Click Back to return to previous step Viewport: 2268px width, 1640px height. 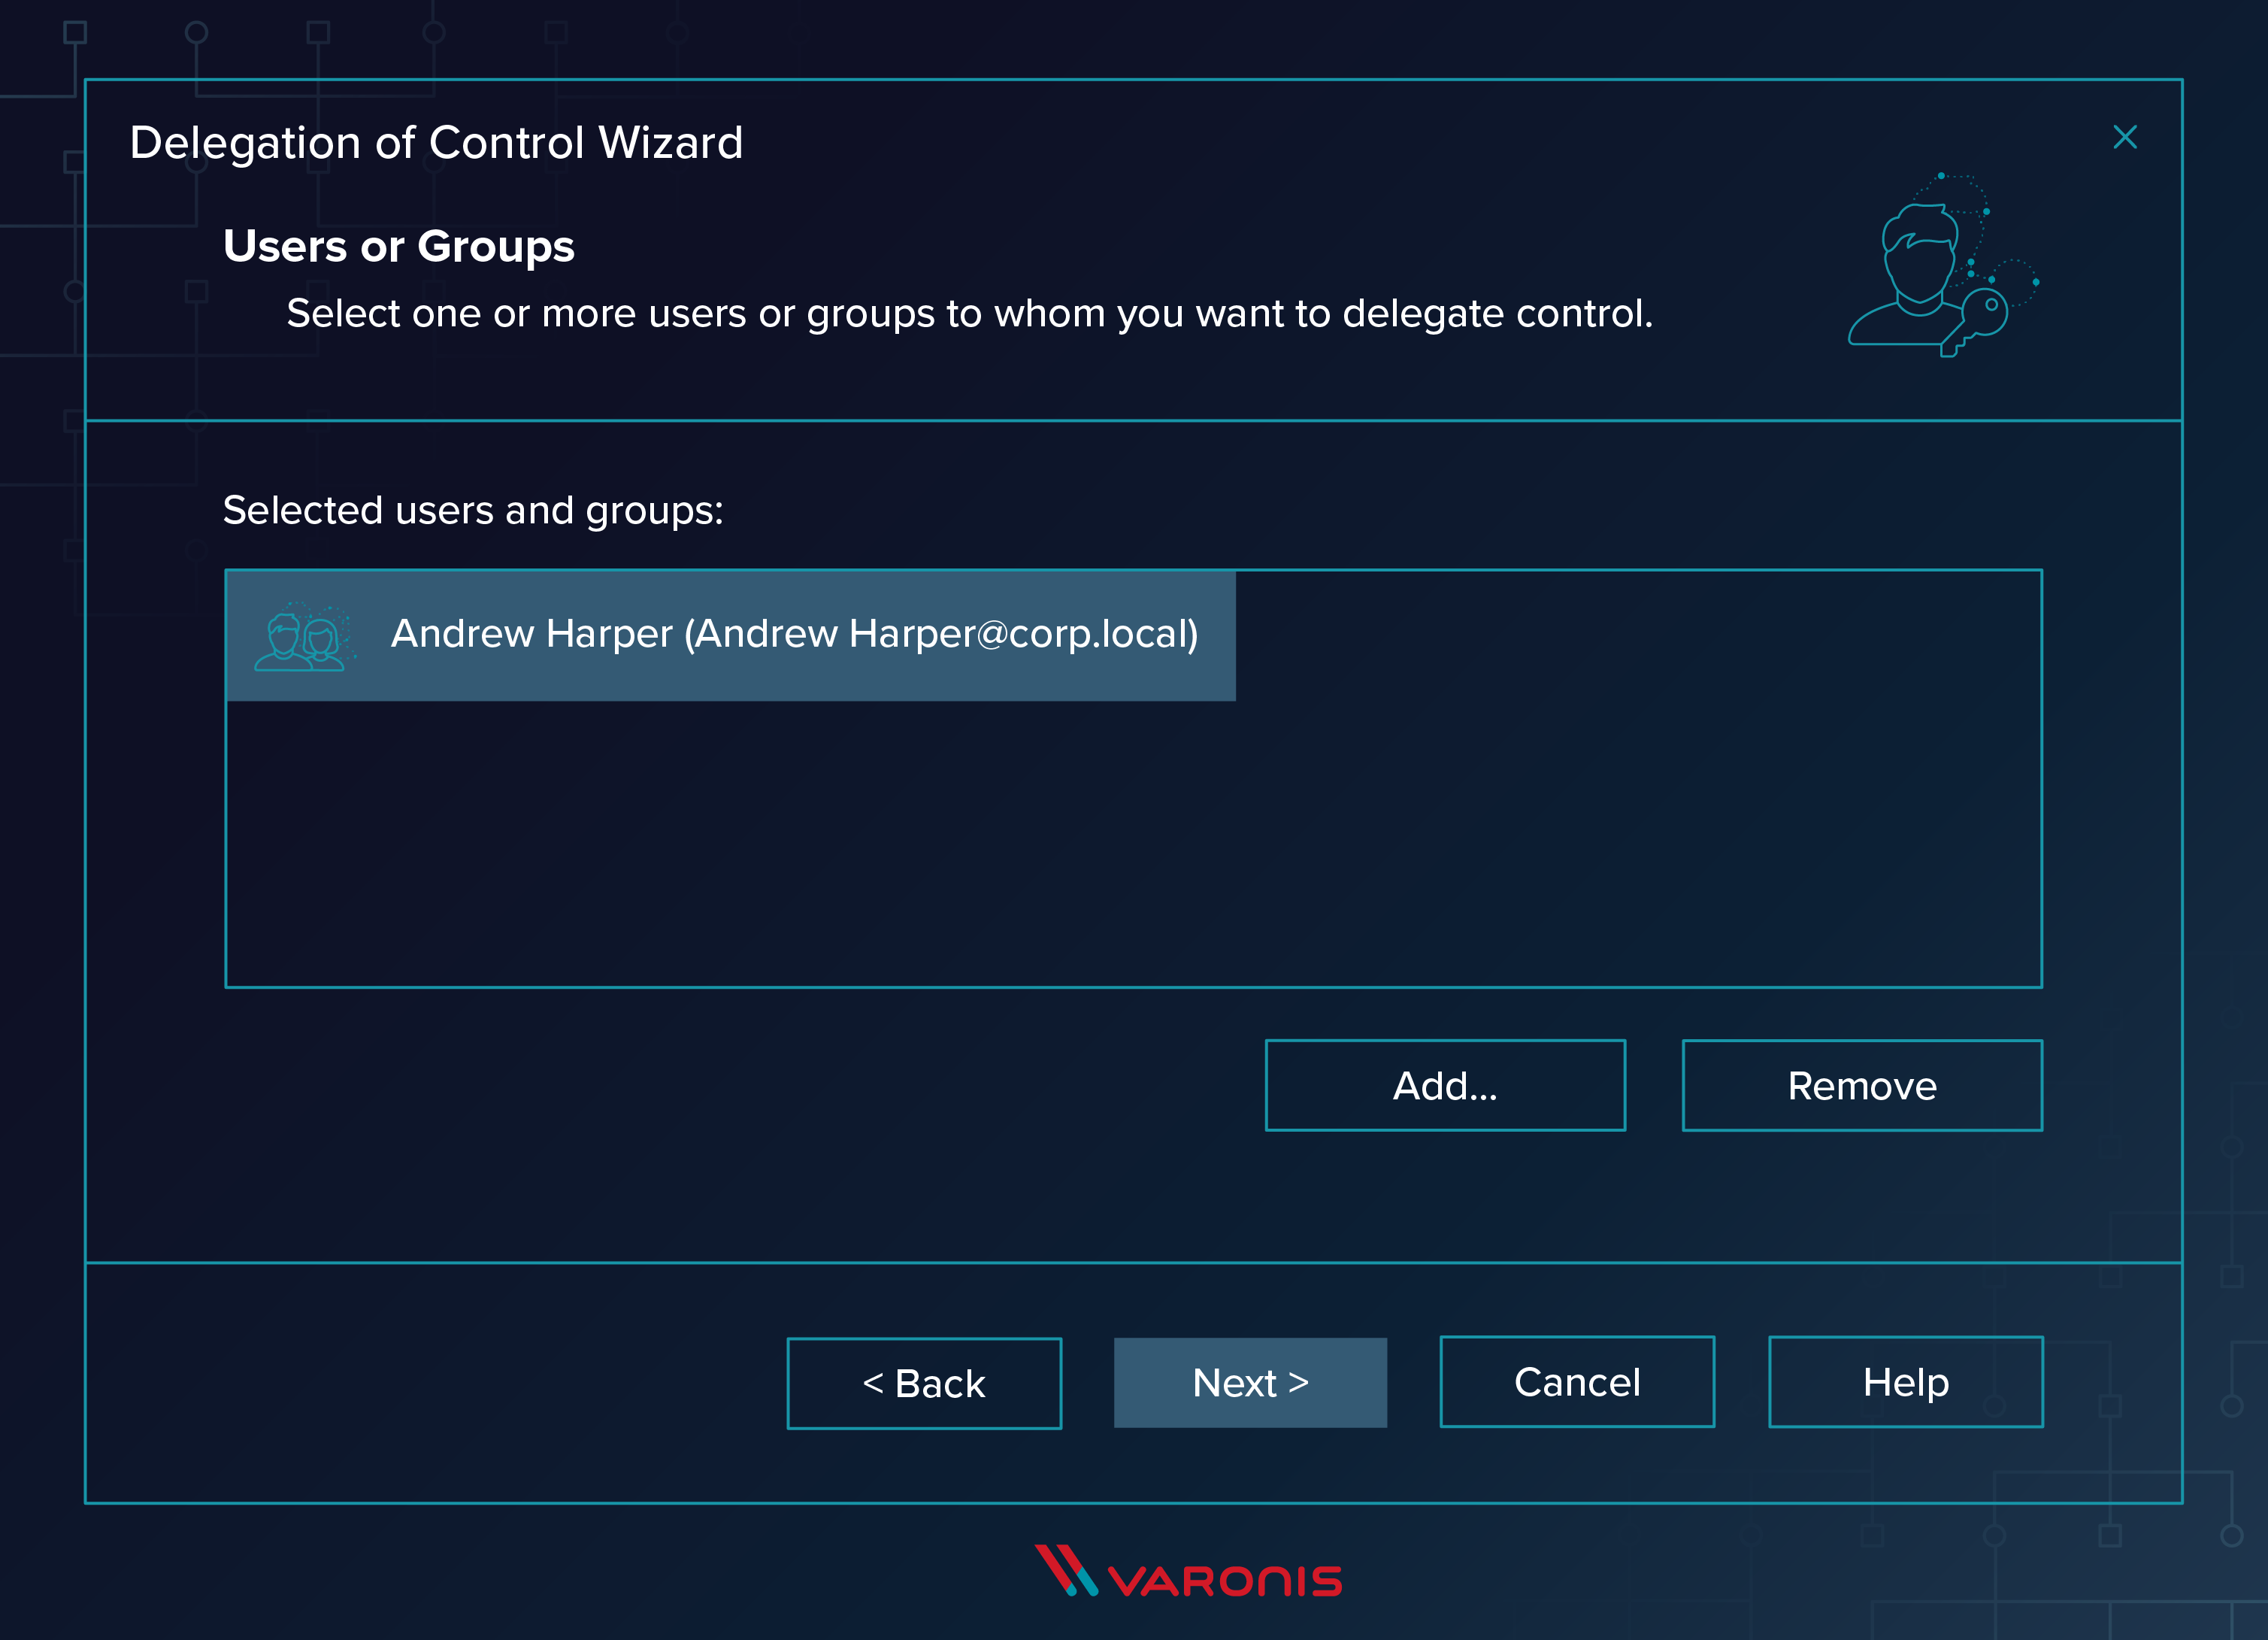[x=922, y=1381]
